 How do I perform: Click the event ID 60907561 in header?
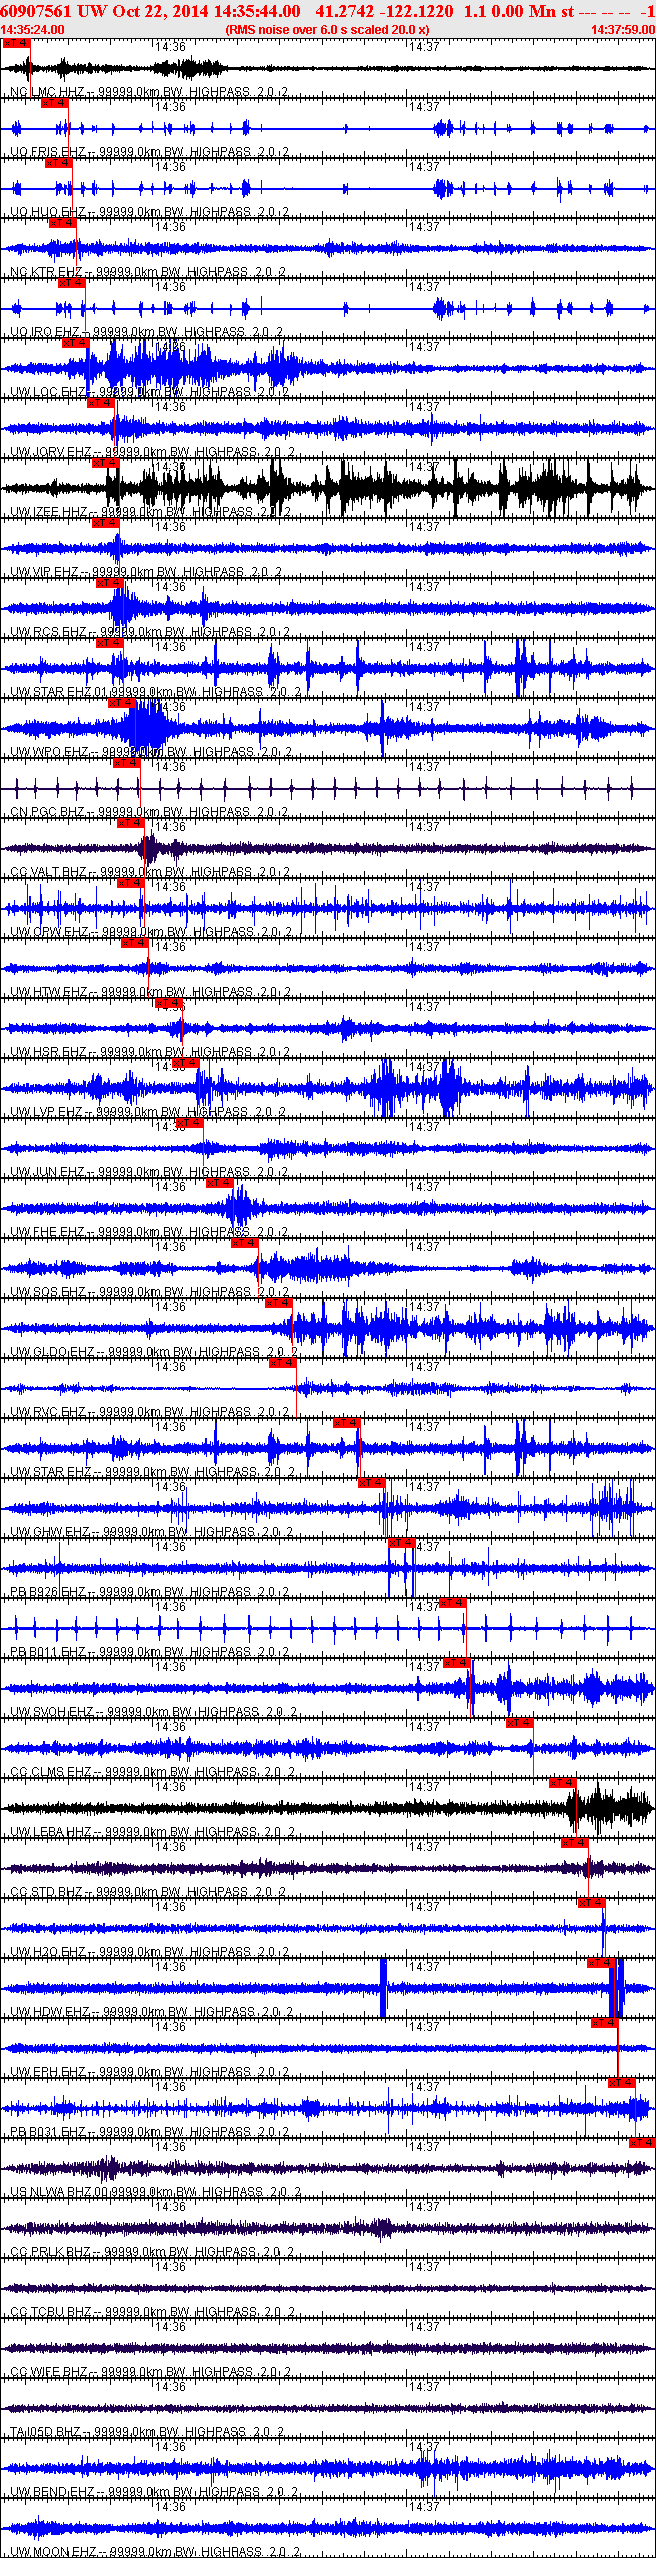click(36, 11)
